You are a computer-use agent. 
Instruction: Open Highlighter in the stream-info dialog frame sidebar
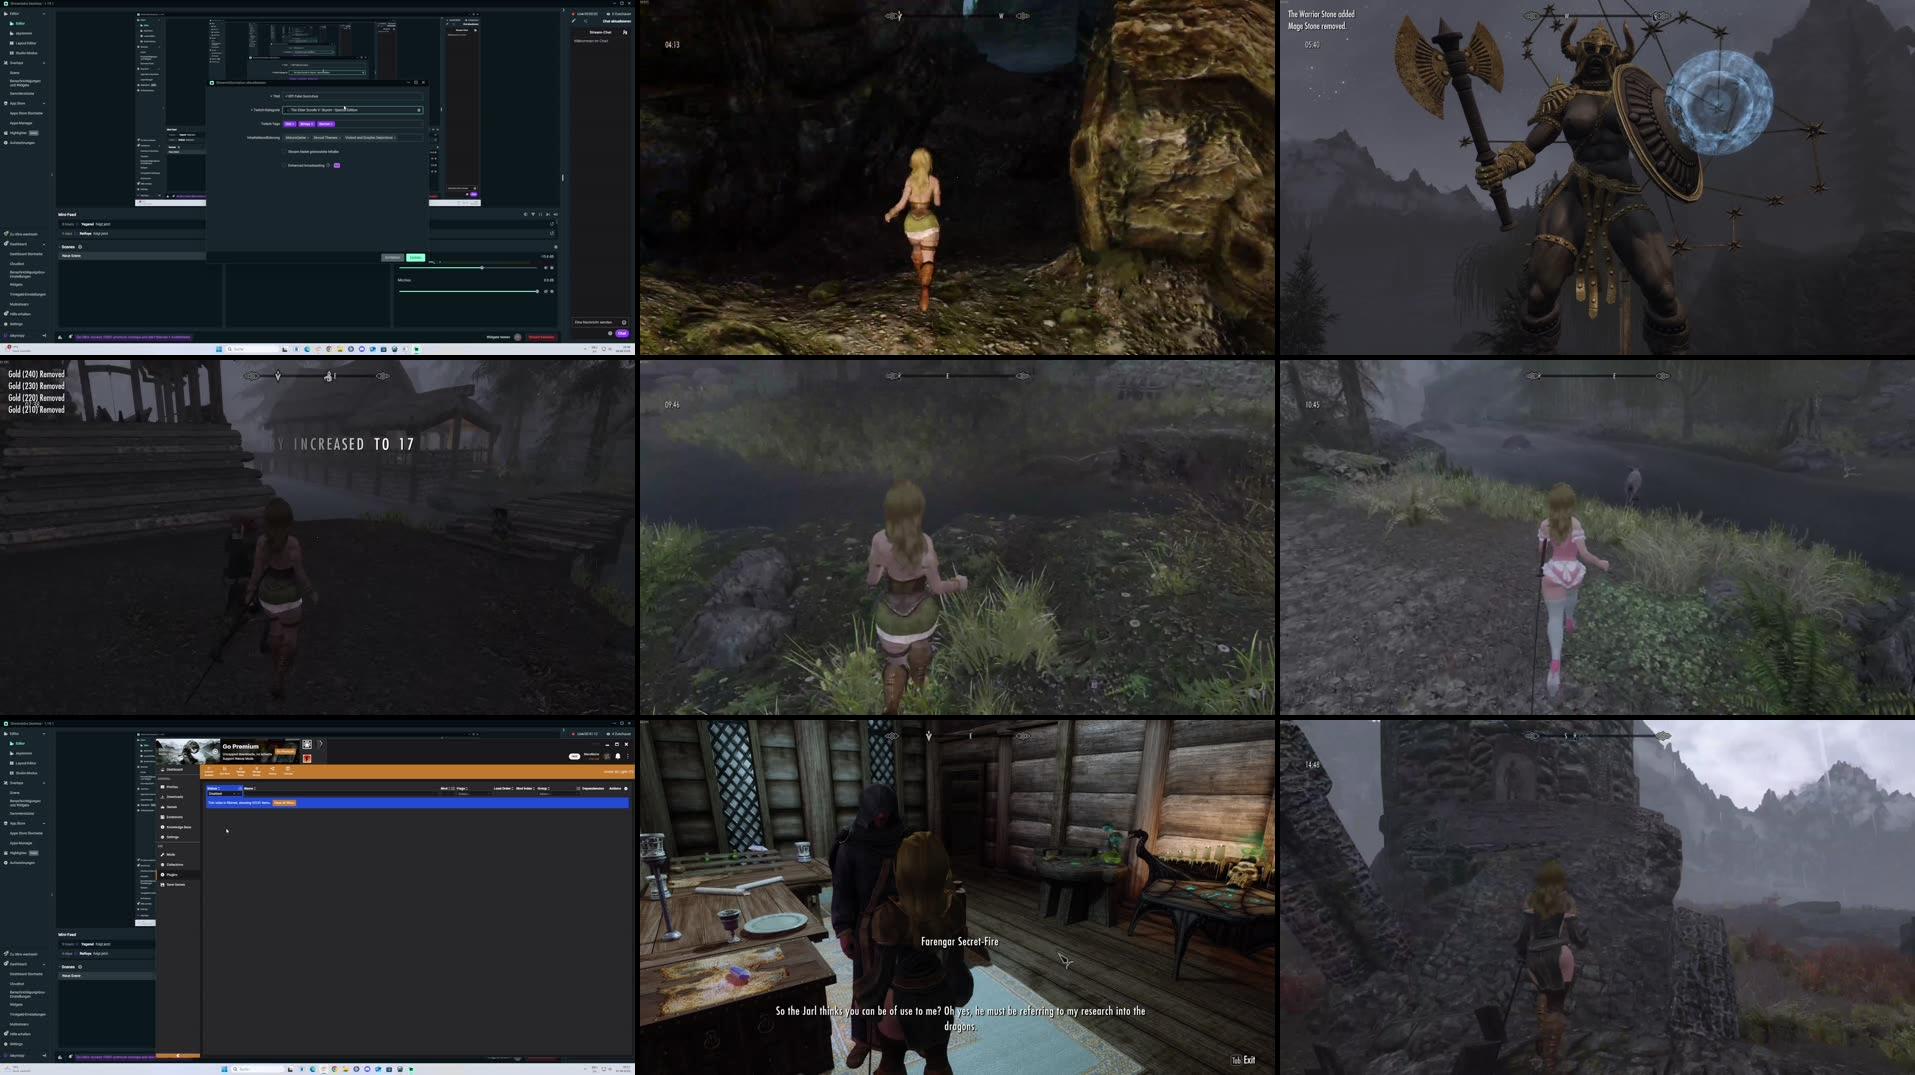pyautogui.click(x=20, y=133)
